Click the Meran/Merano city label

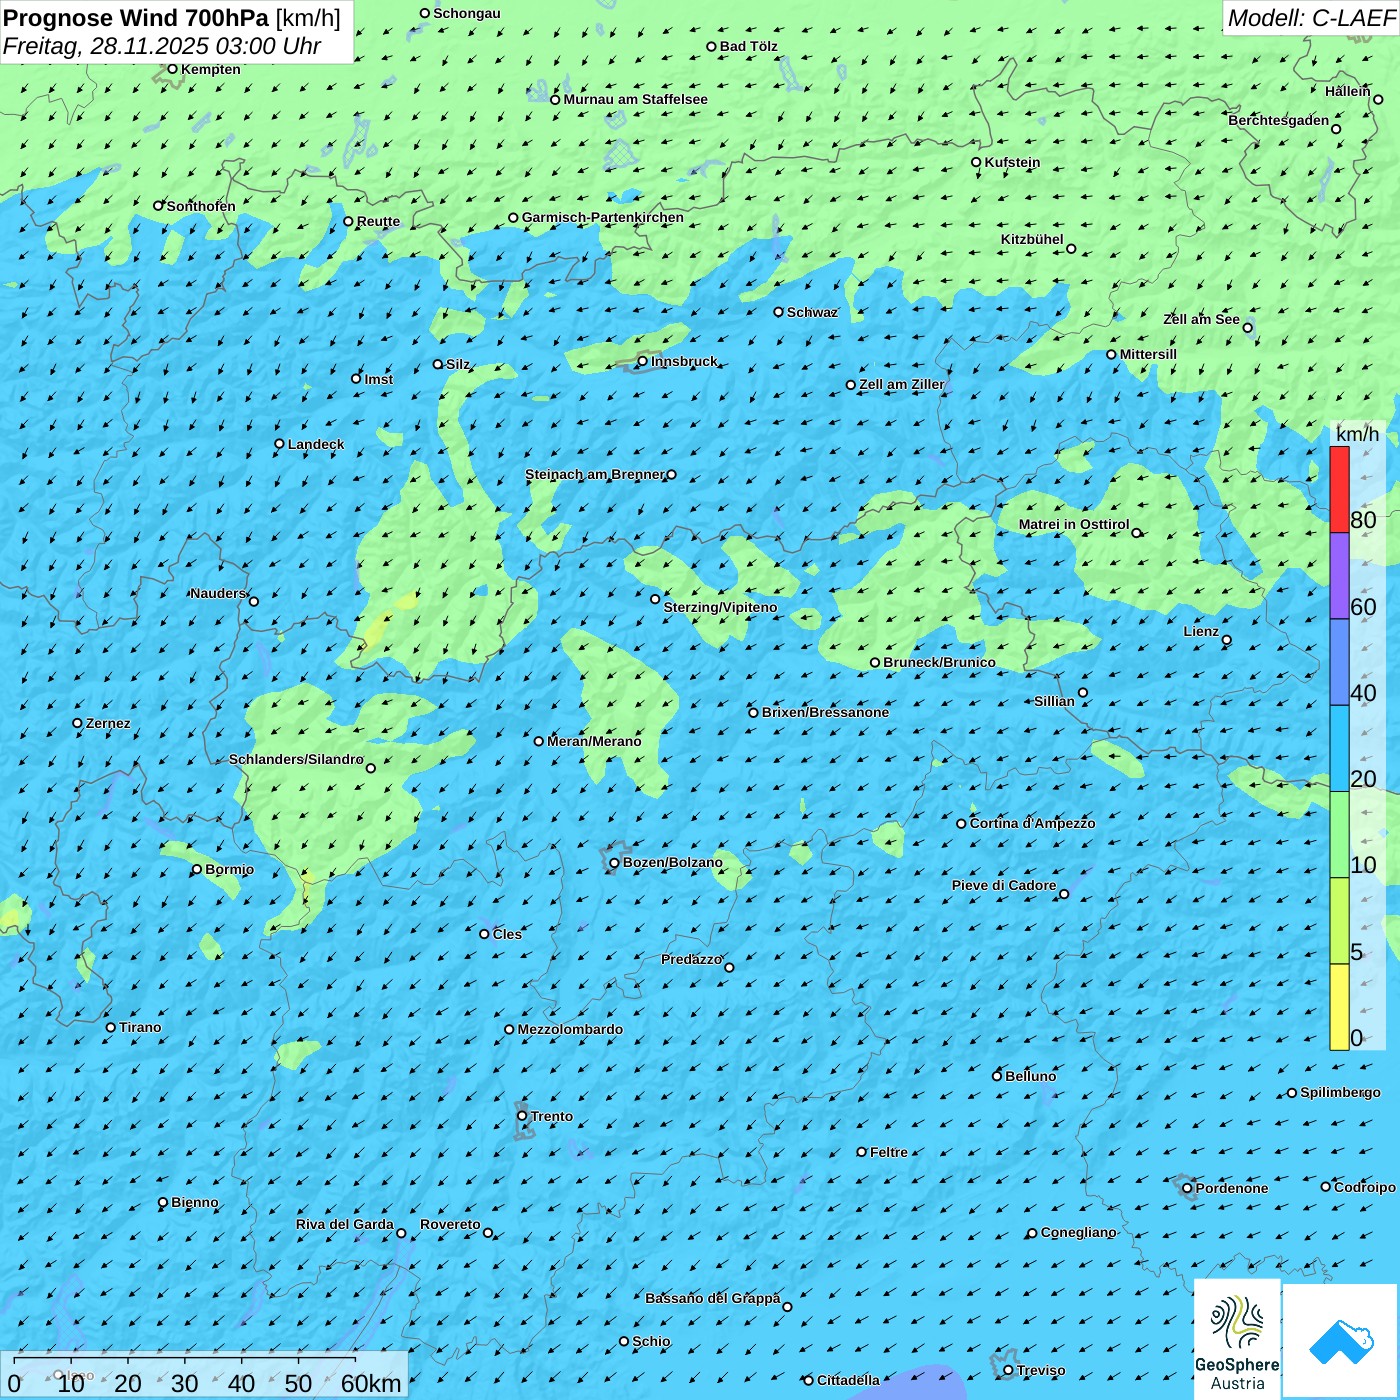(594, 741)
